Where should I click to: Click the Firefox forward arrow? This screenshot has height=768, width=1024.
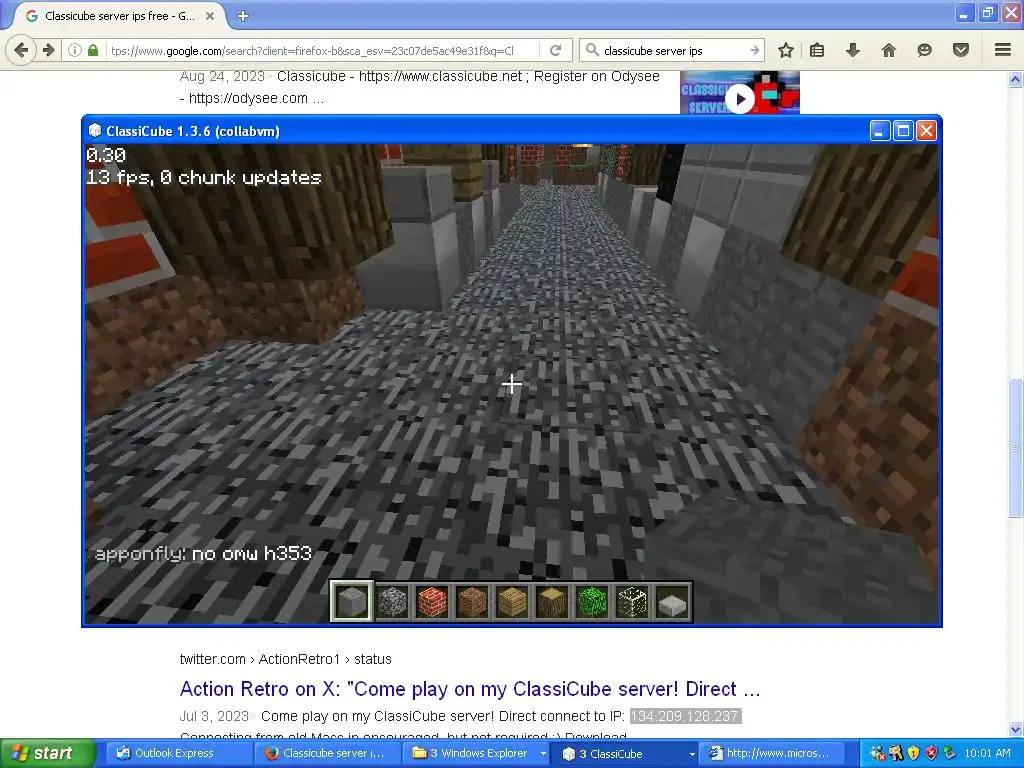[48, 50]
